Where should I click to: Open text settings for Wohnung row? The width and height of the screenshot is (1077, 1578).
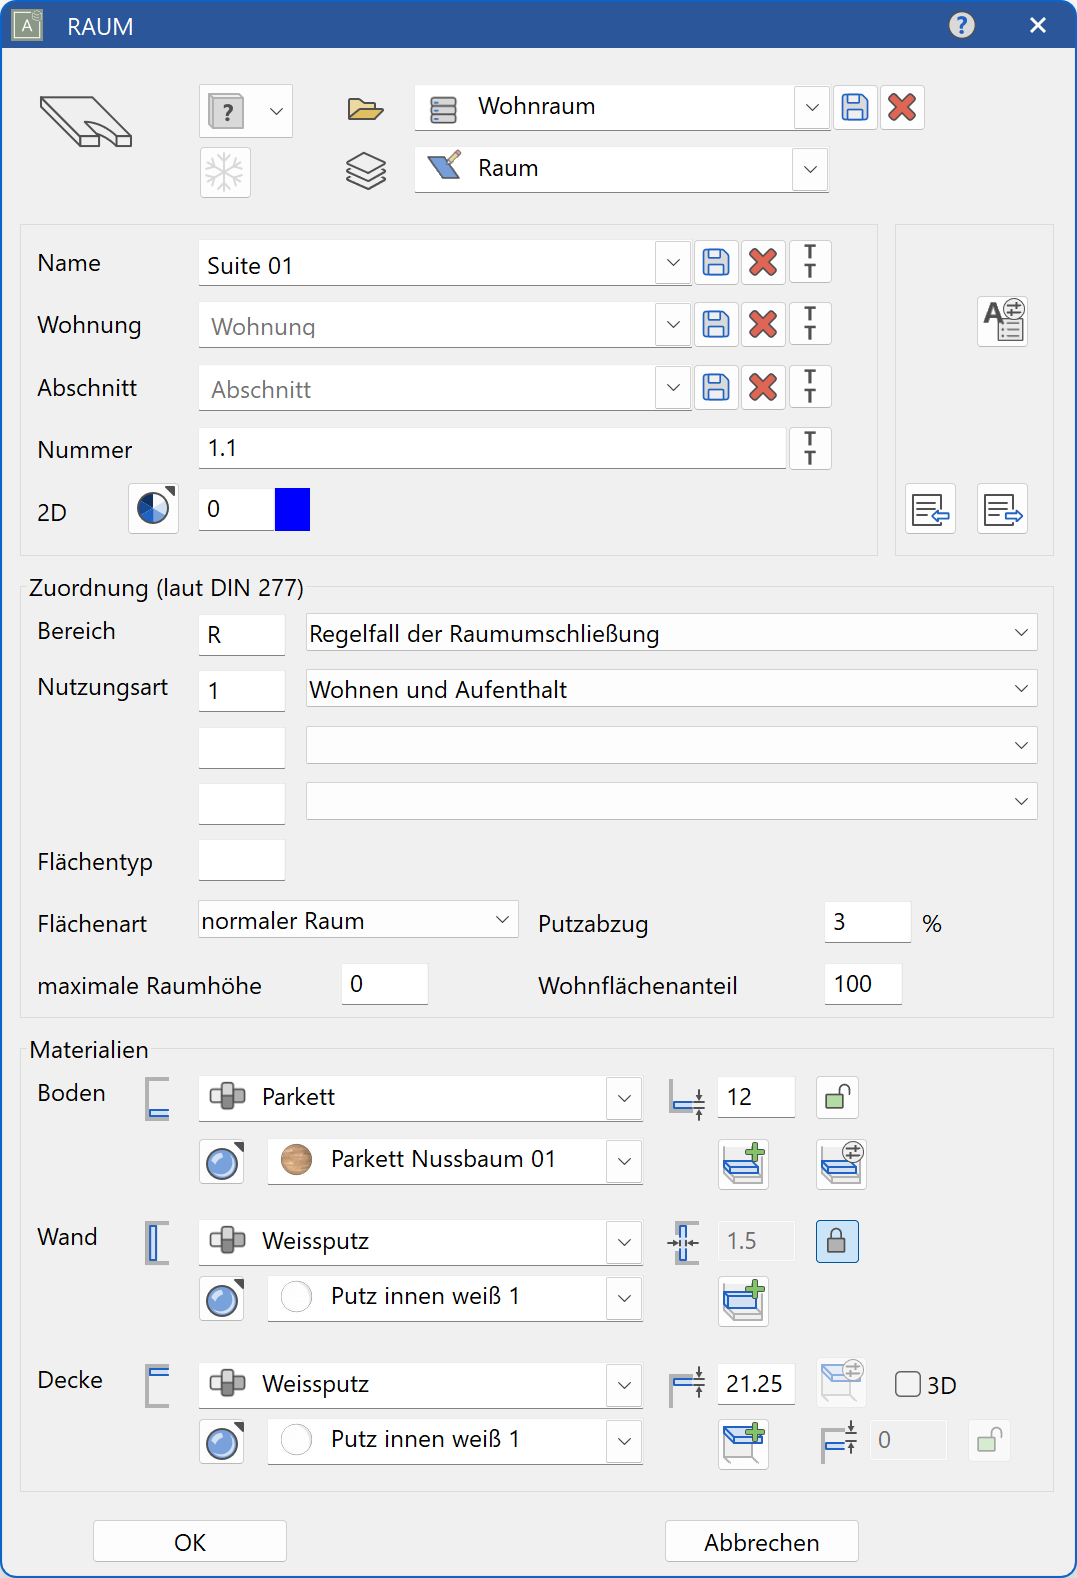pos(810,325)
